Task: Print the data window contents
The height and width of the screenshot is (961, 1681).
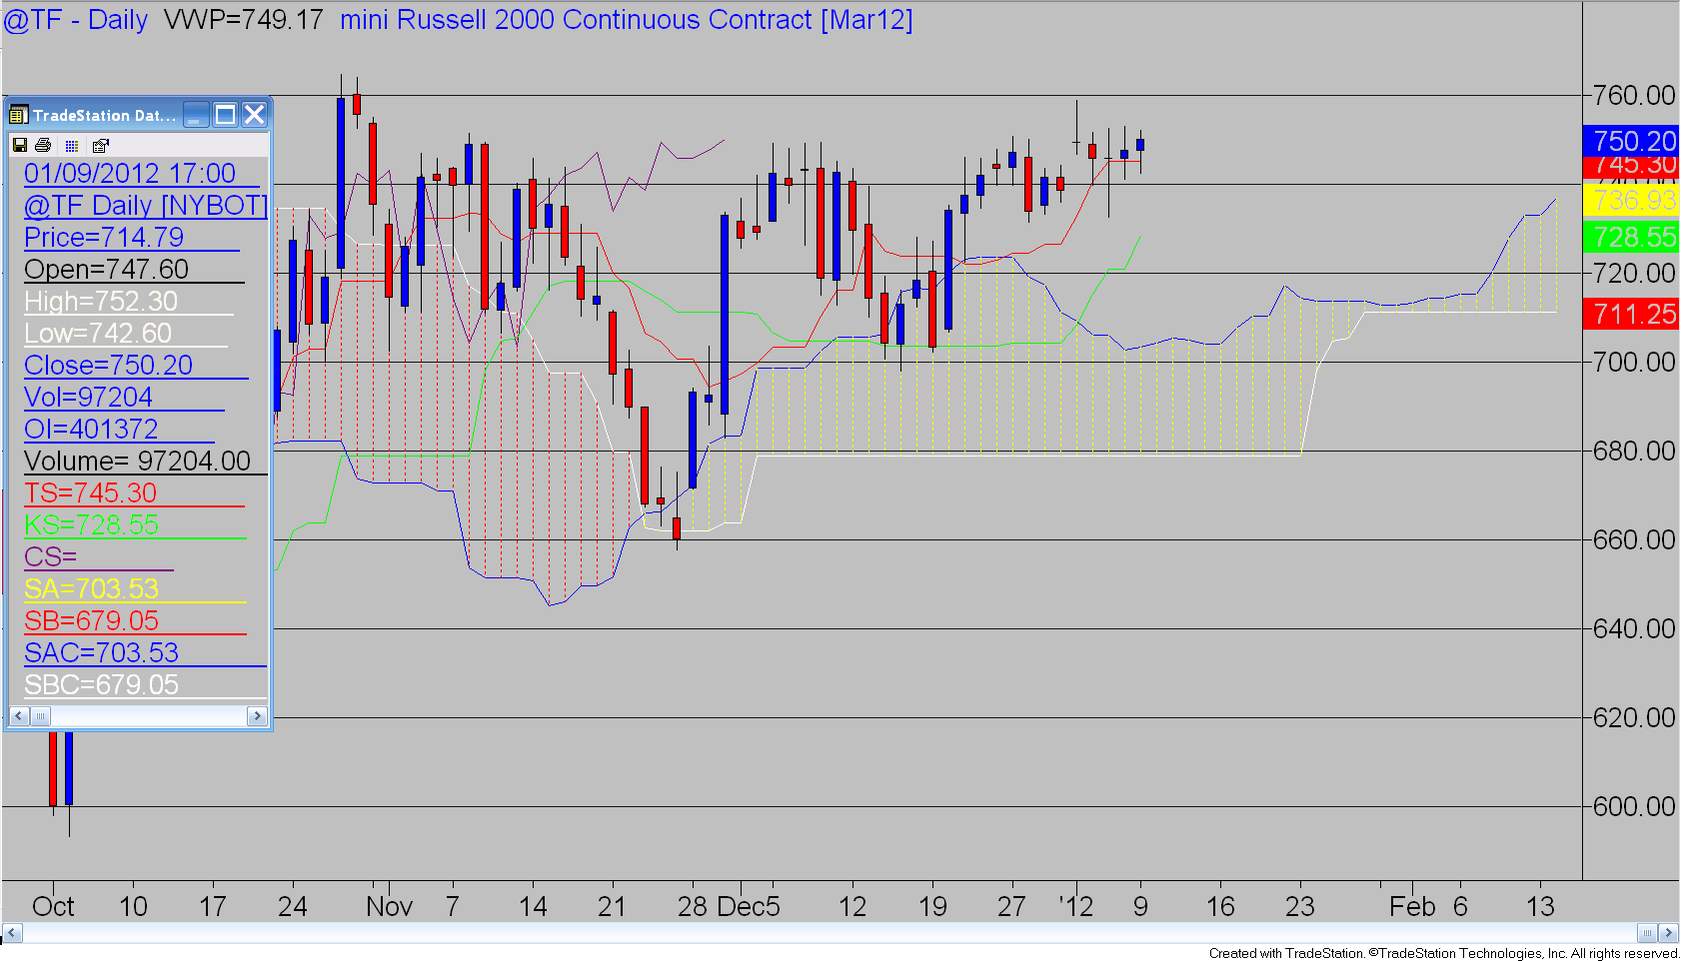Action: click(43, 145)
